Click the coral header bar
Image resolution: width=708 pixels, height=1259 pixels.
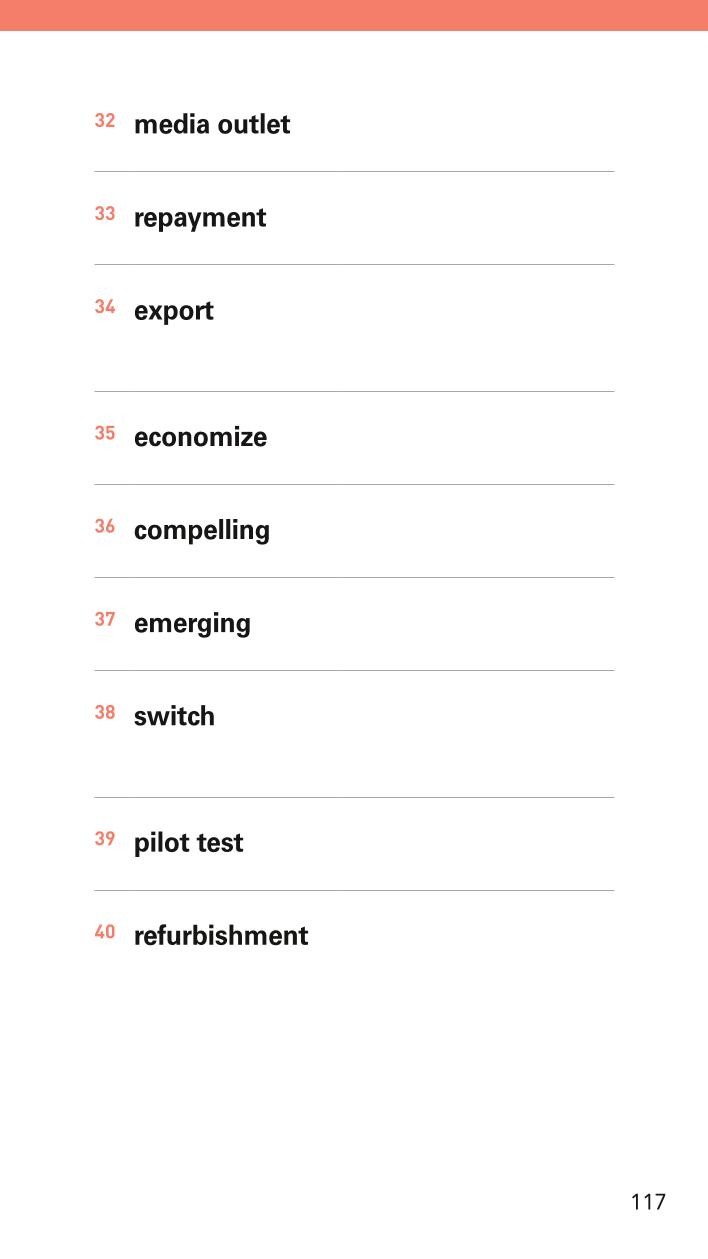(x=354, y=15)
